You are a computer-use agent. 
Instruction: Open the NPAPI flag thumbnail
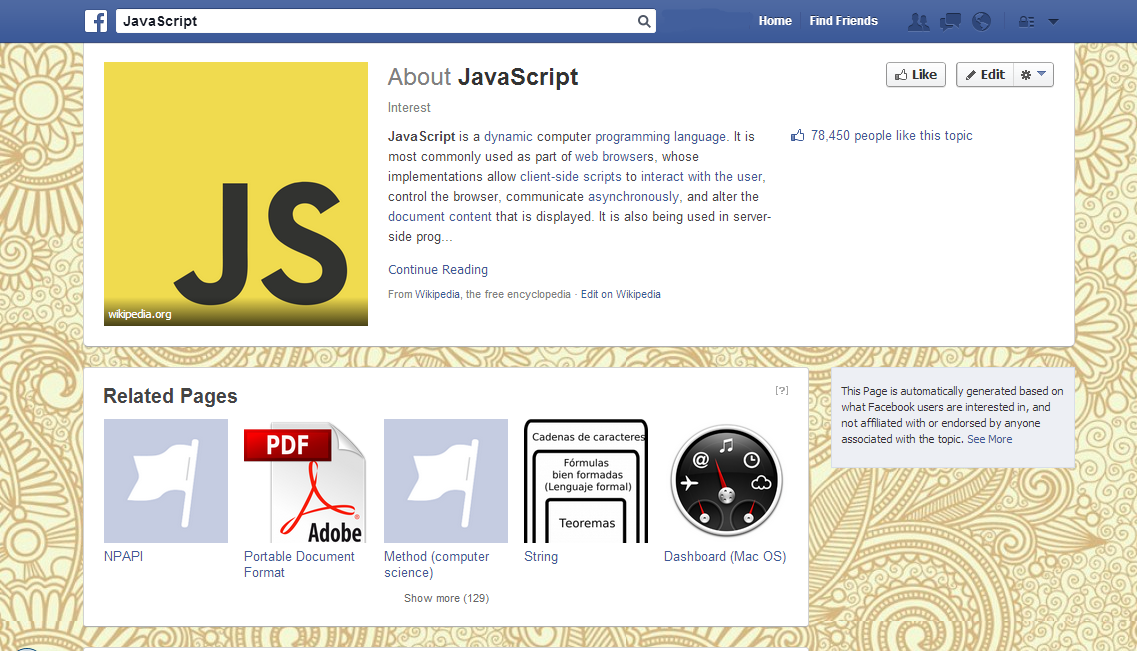coord(166,481)
